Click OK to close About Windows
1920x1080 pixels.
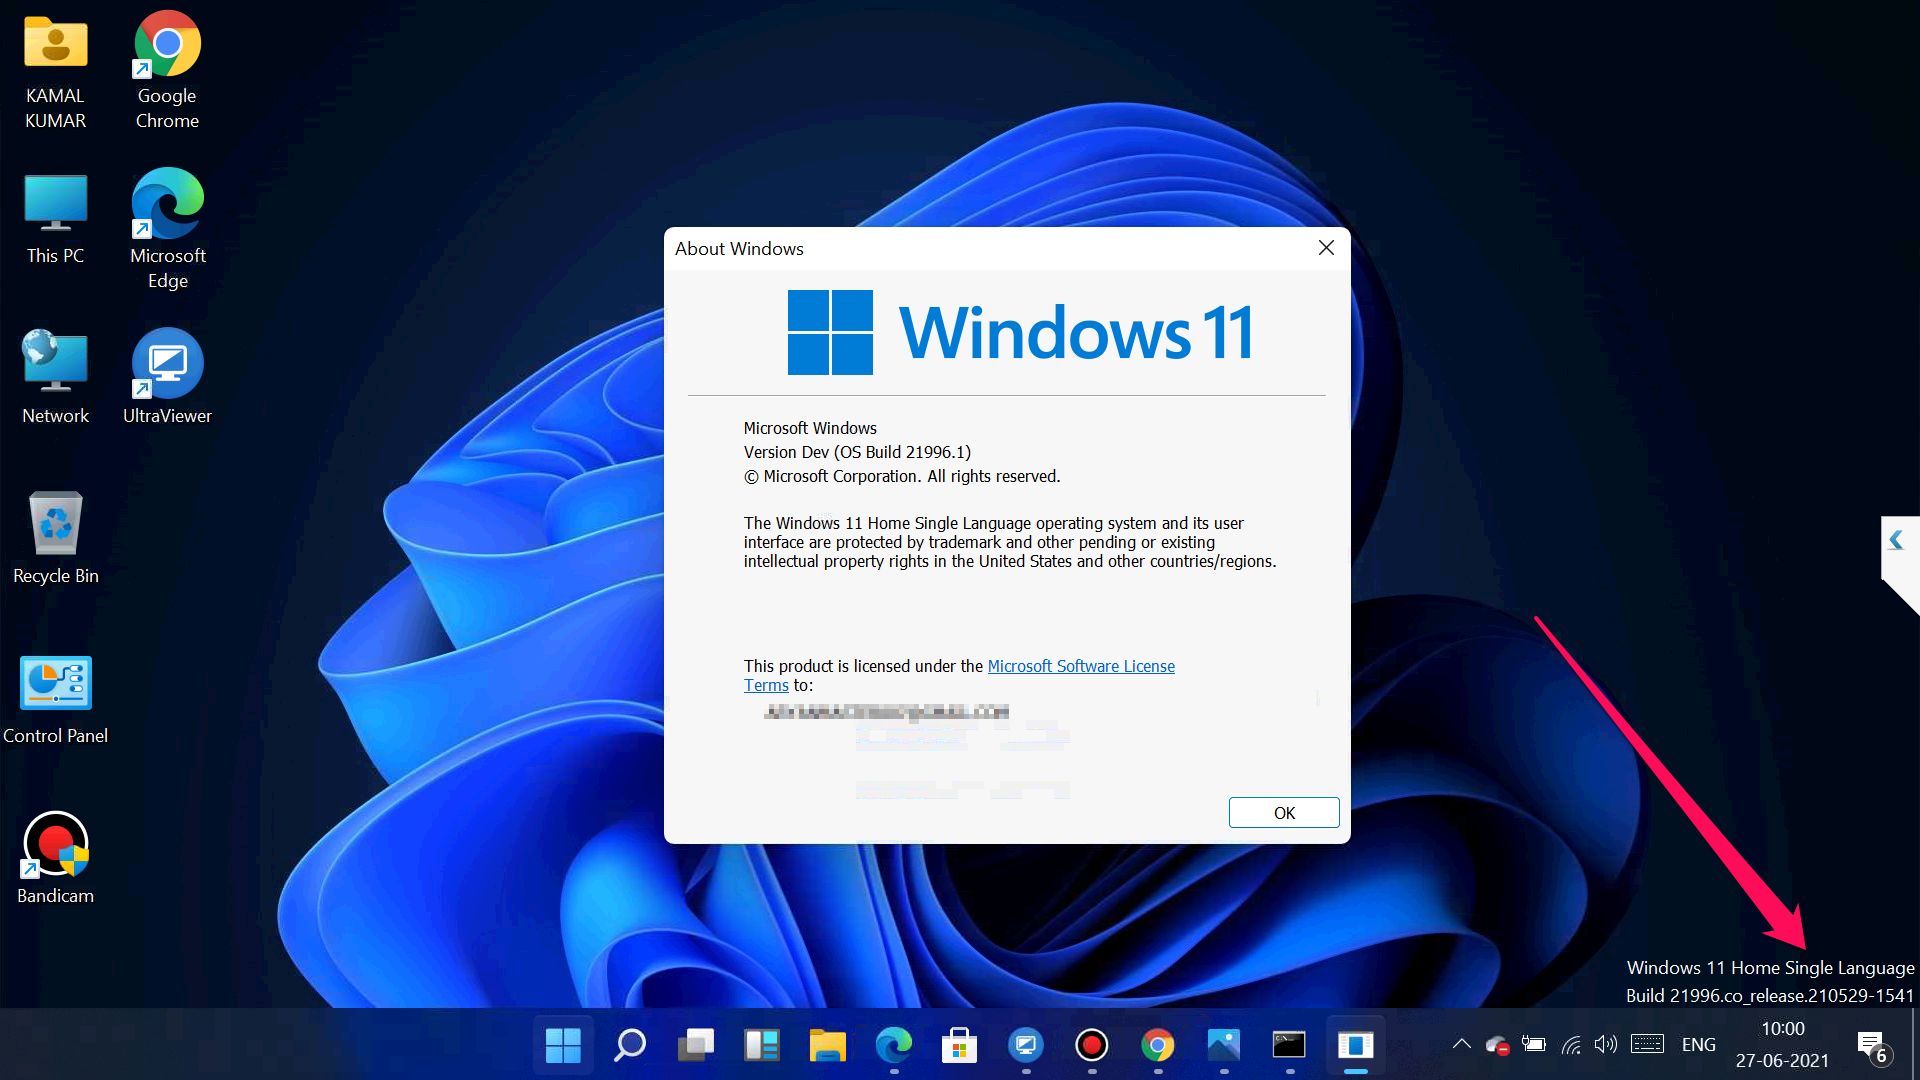pos(1283,811)
